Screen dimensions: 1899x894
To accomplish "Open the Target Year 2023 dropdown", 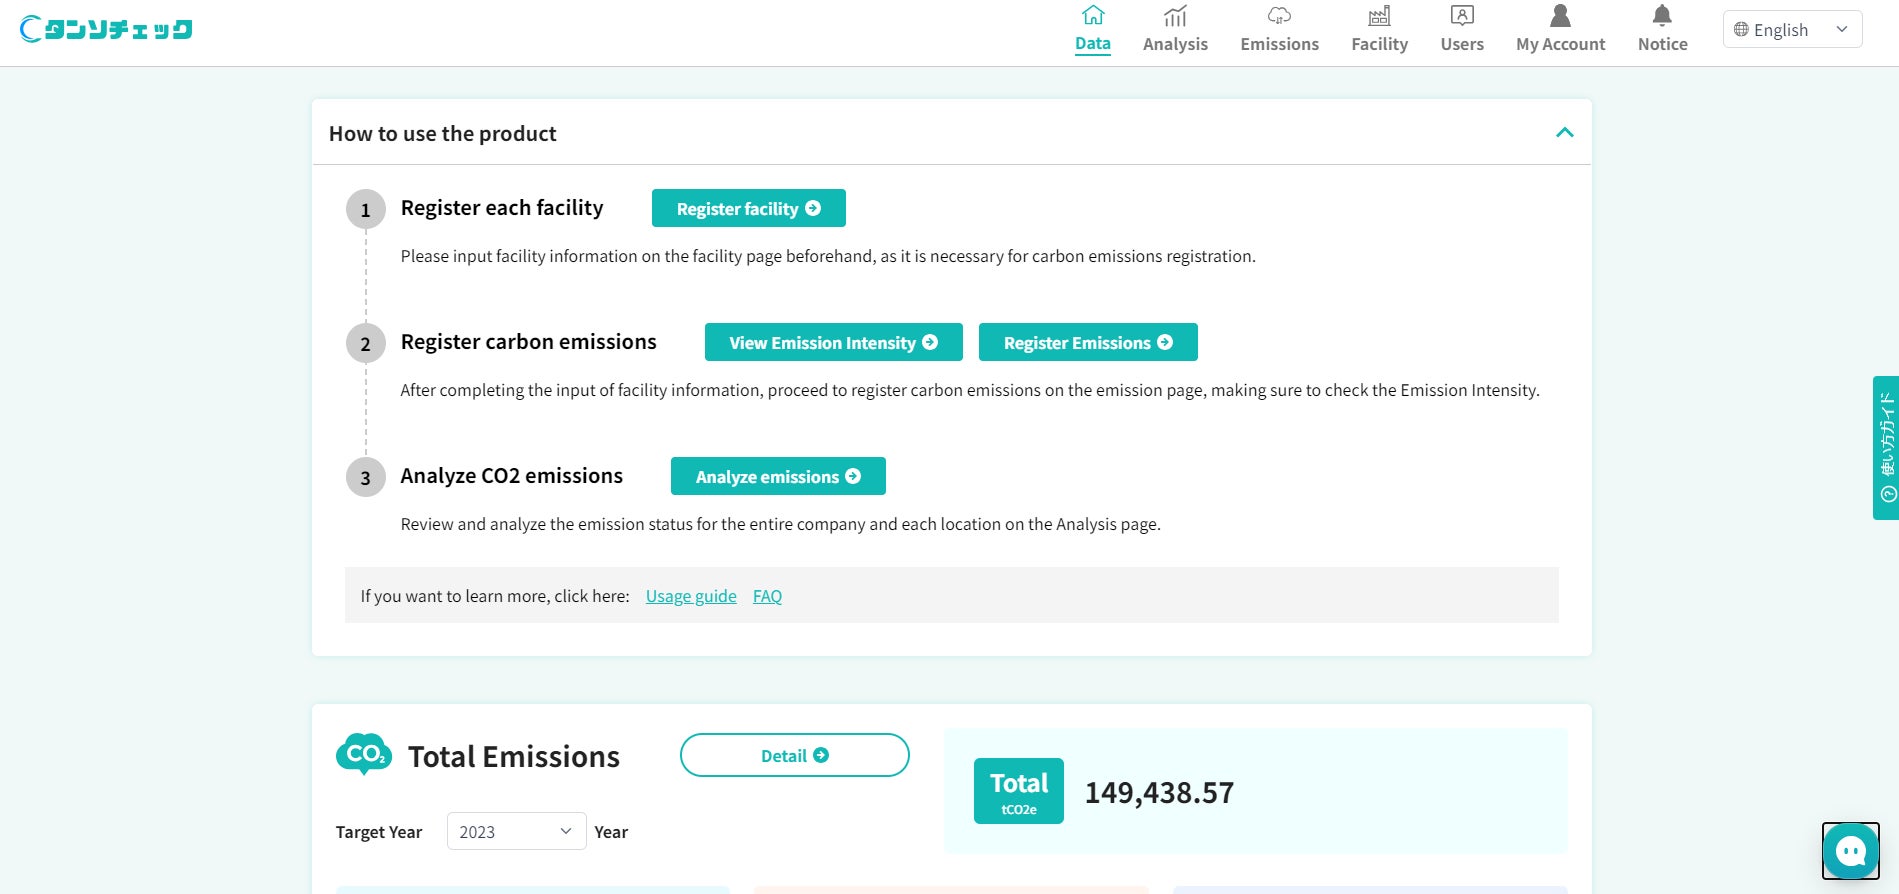I will (516, 832).
